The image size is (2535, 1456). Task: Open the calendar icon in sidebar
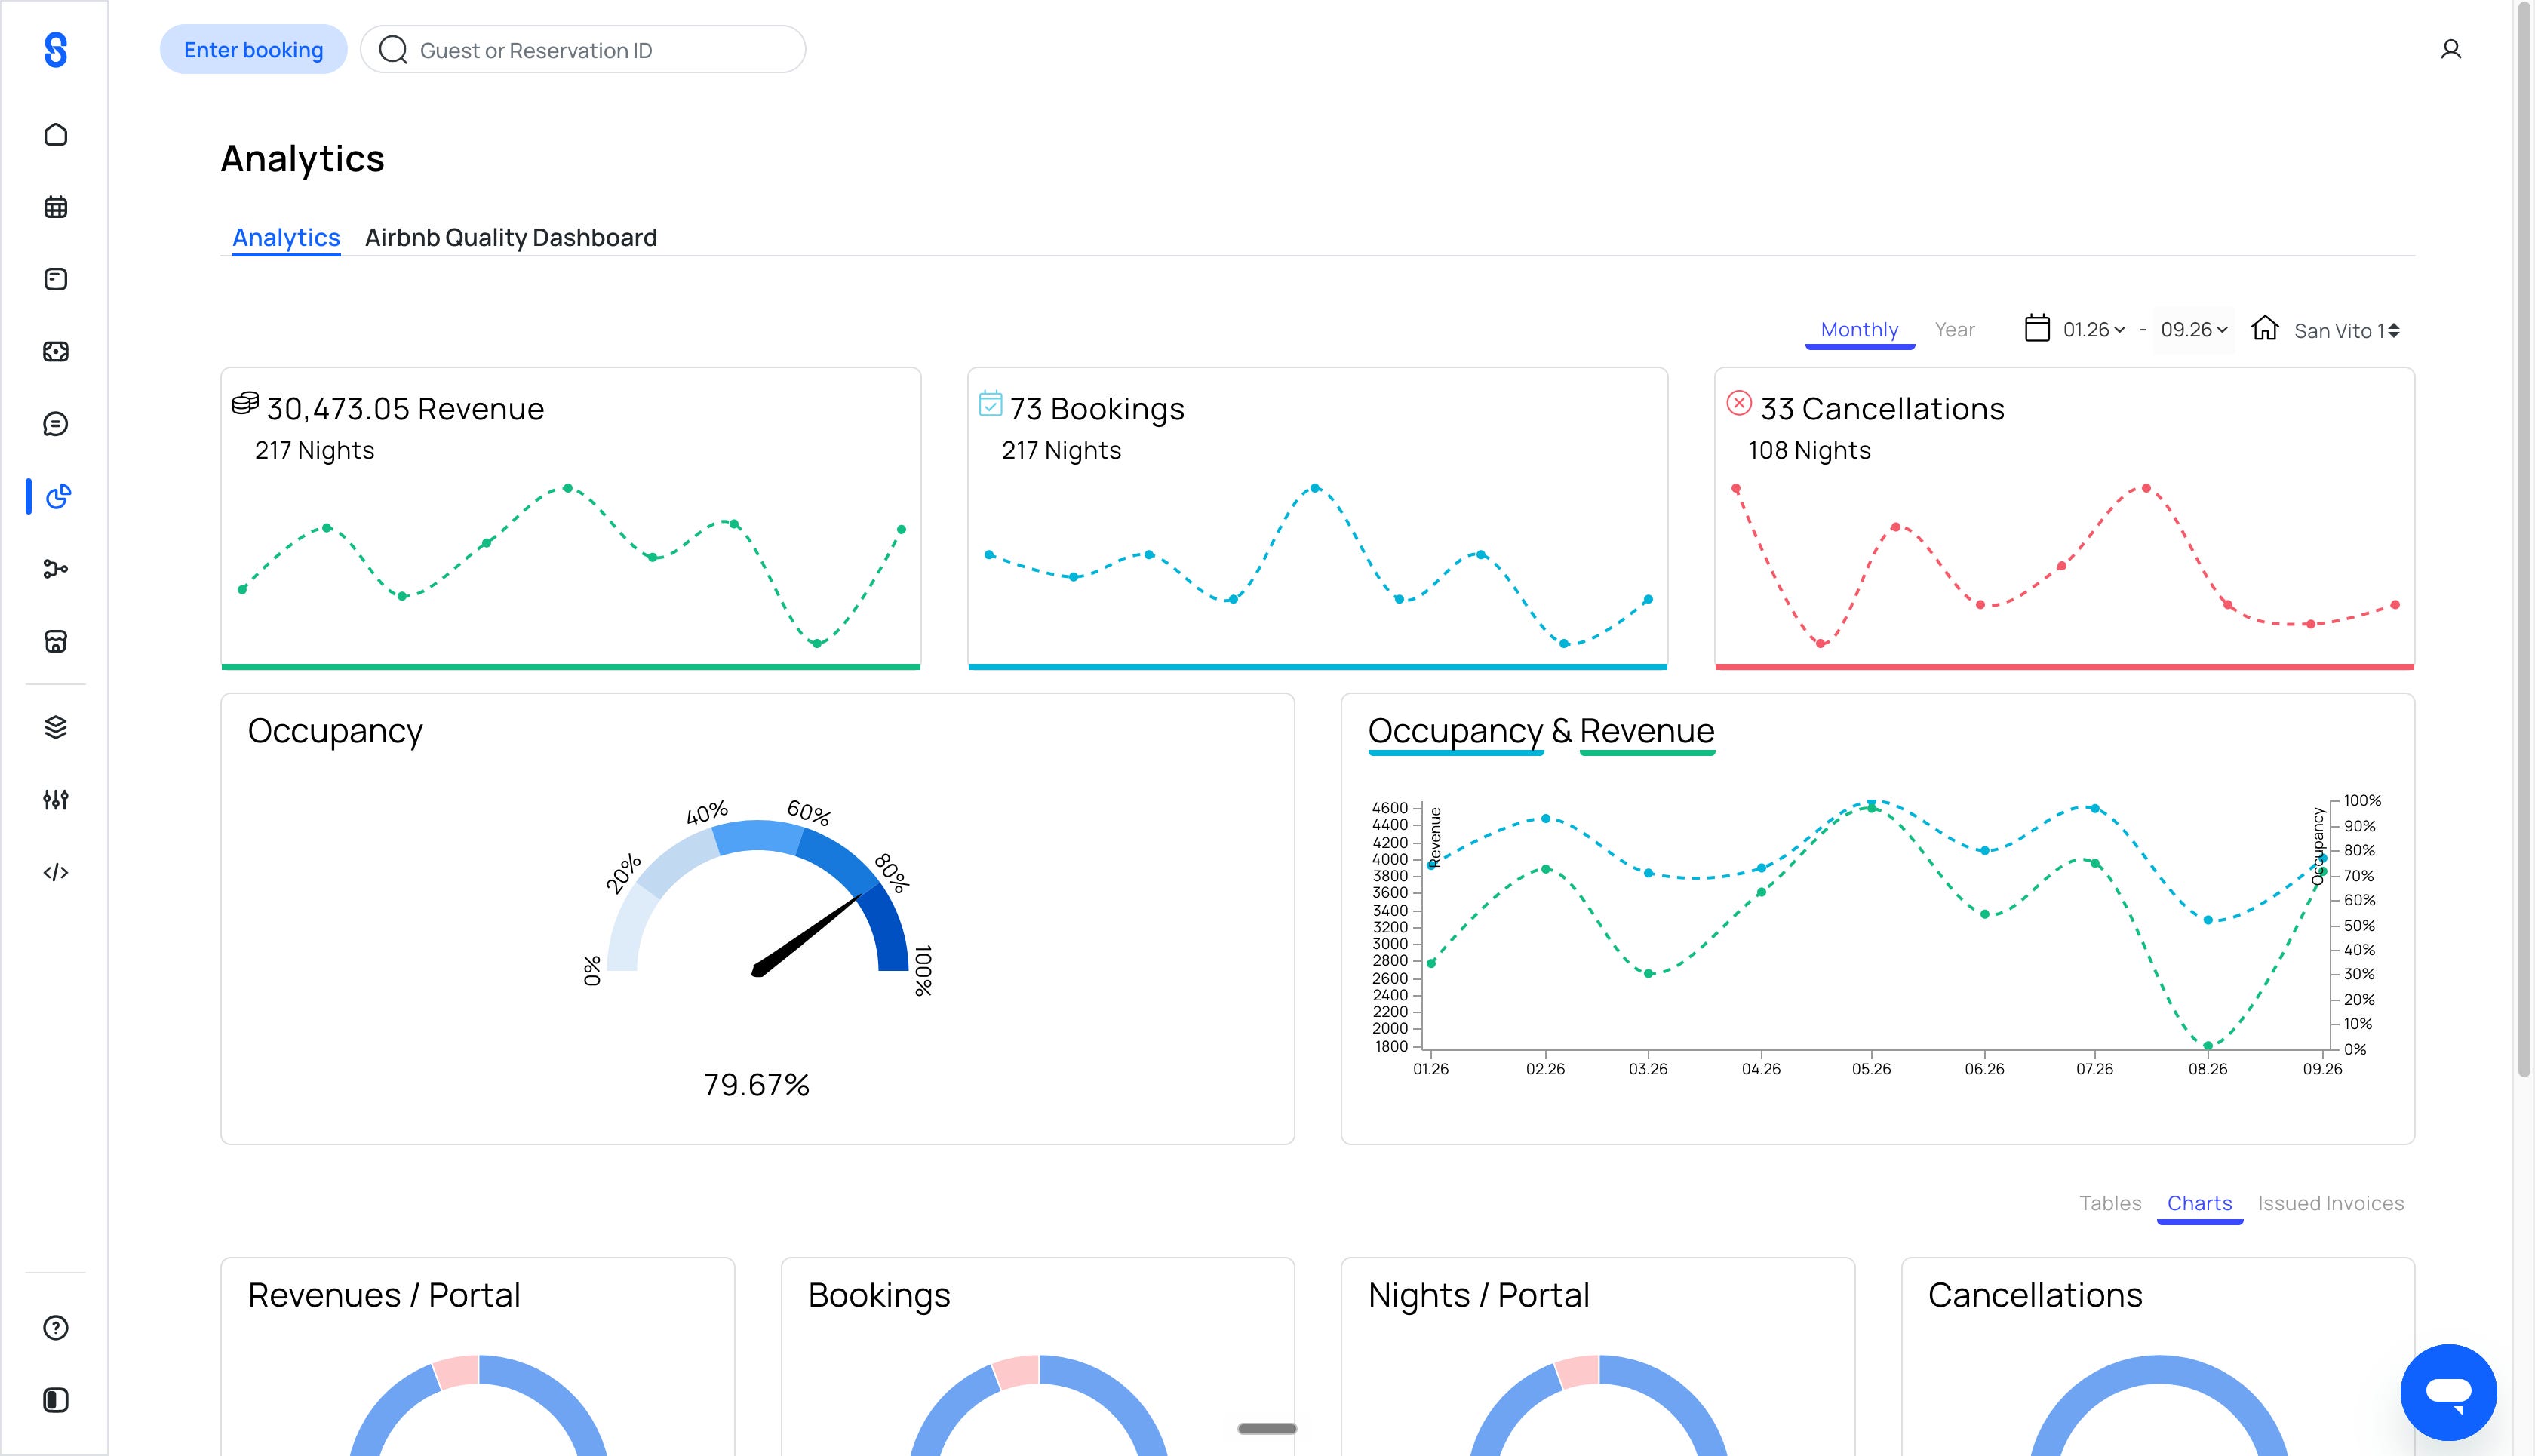click(56, 207)
